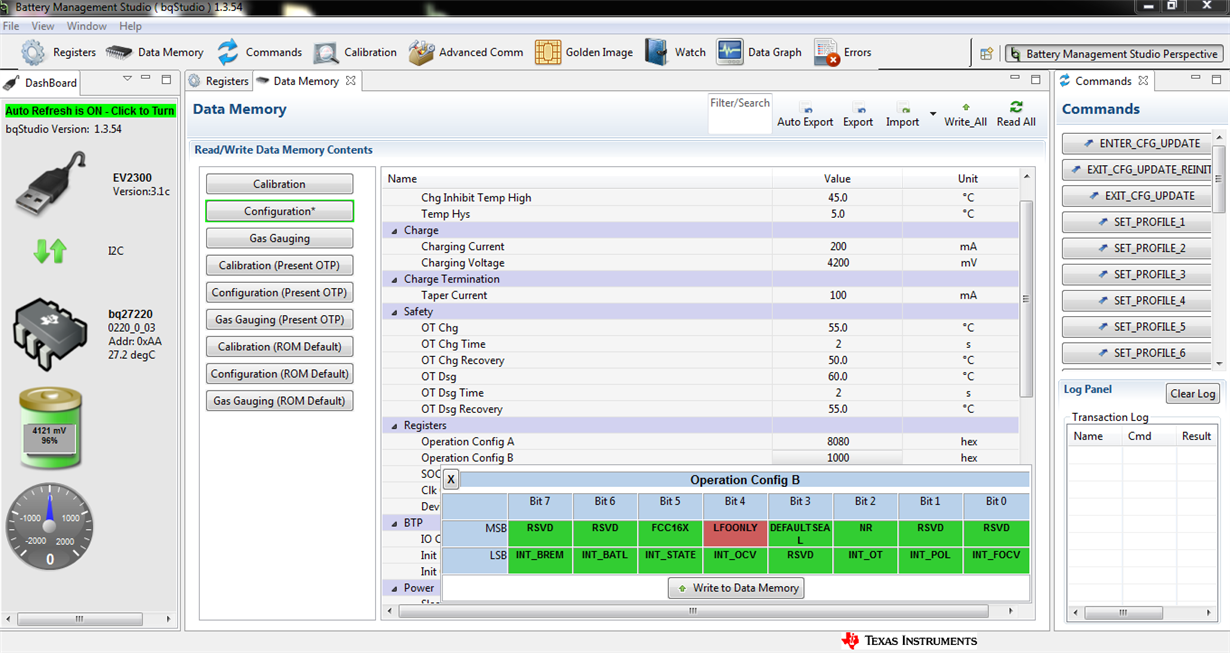
Task: Click the current meter dial gauge
Action: point(50,528)
